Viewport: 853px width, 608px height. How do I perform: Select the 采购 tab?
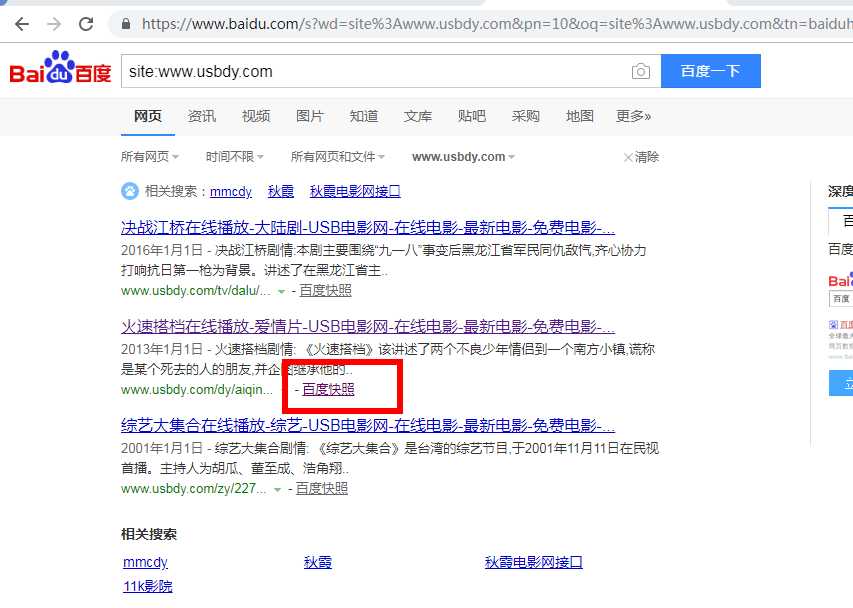tap(526, 116)
